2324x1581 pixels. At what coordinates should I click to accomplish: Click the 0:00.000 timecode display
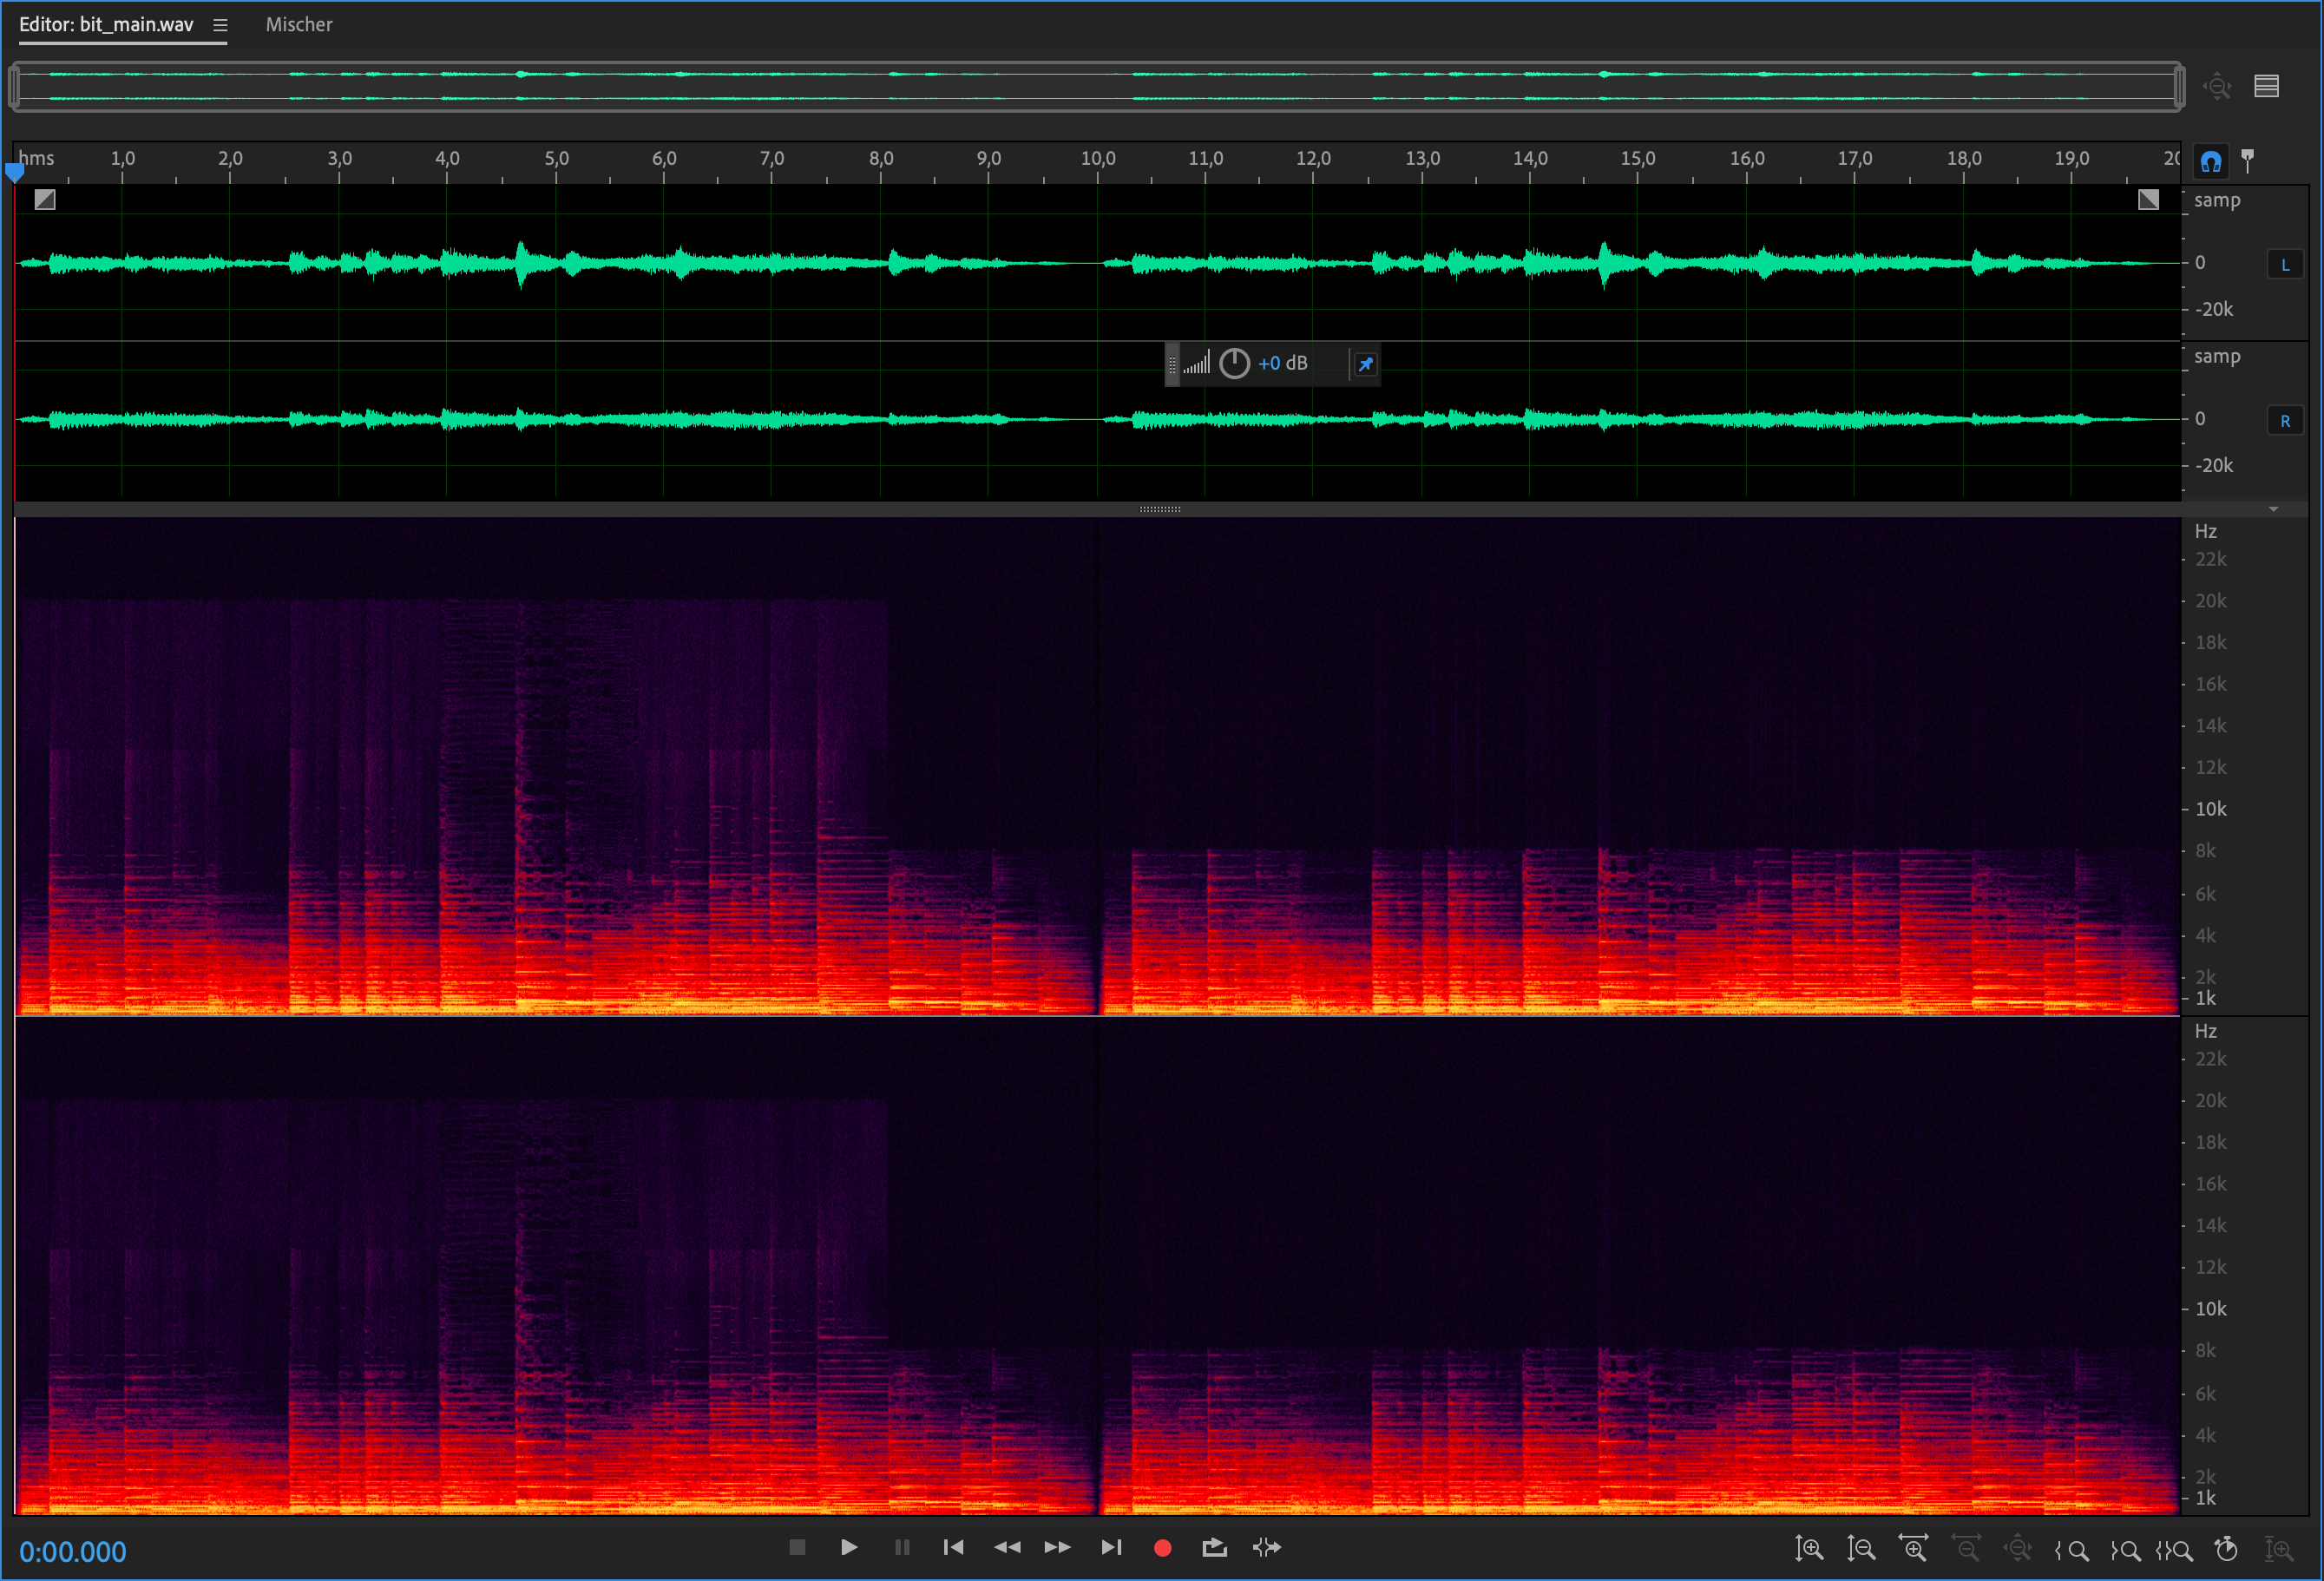click(x=73, y=1551)
